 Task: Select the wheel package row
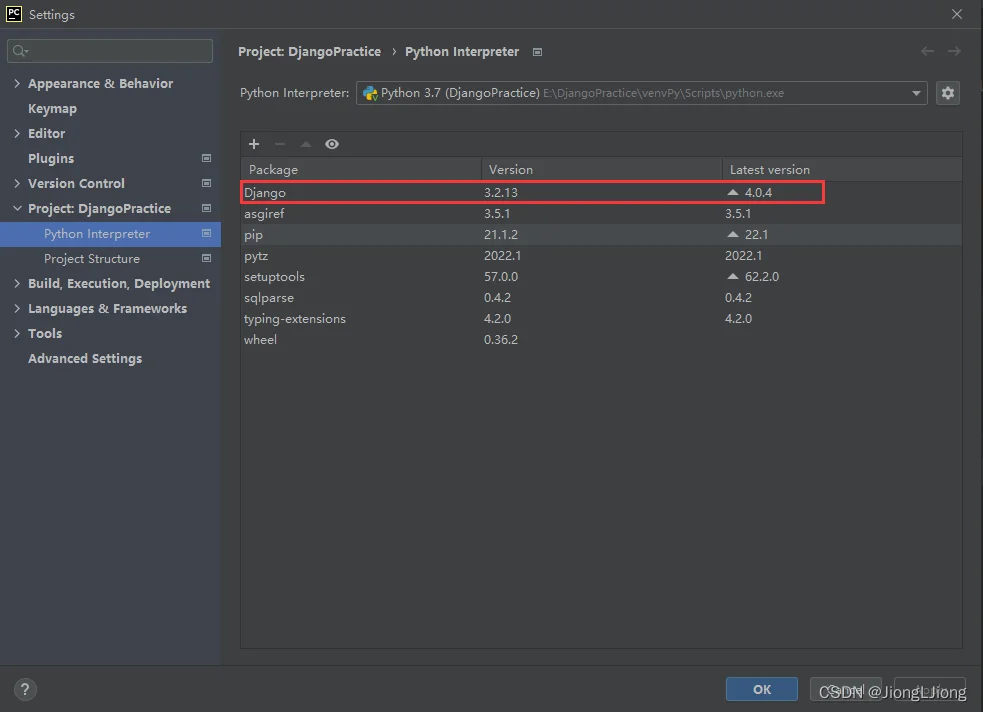click(601, 340)
